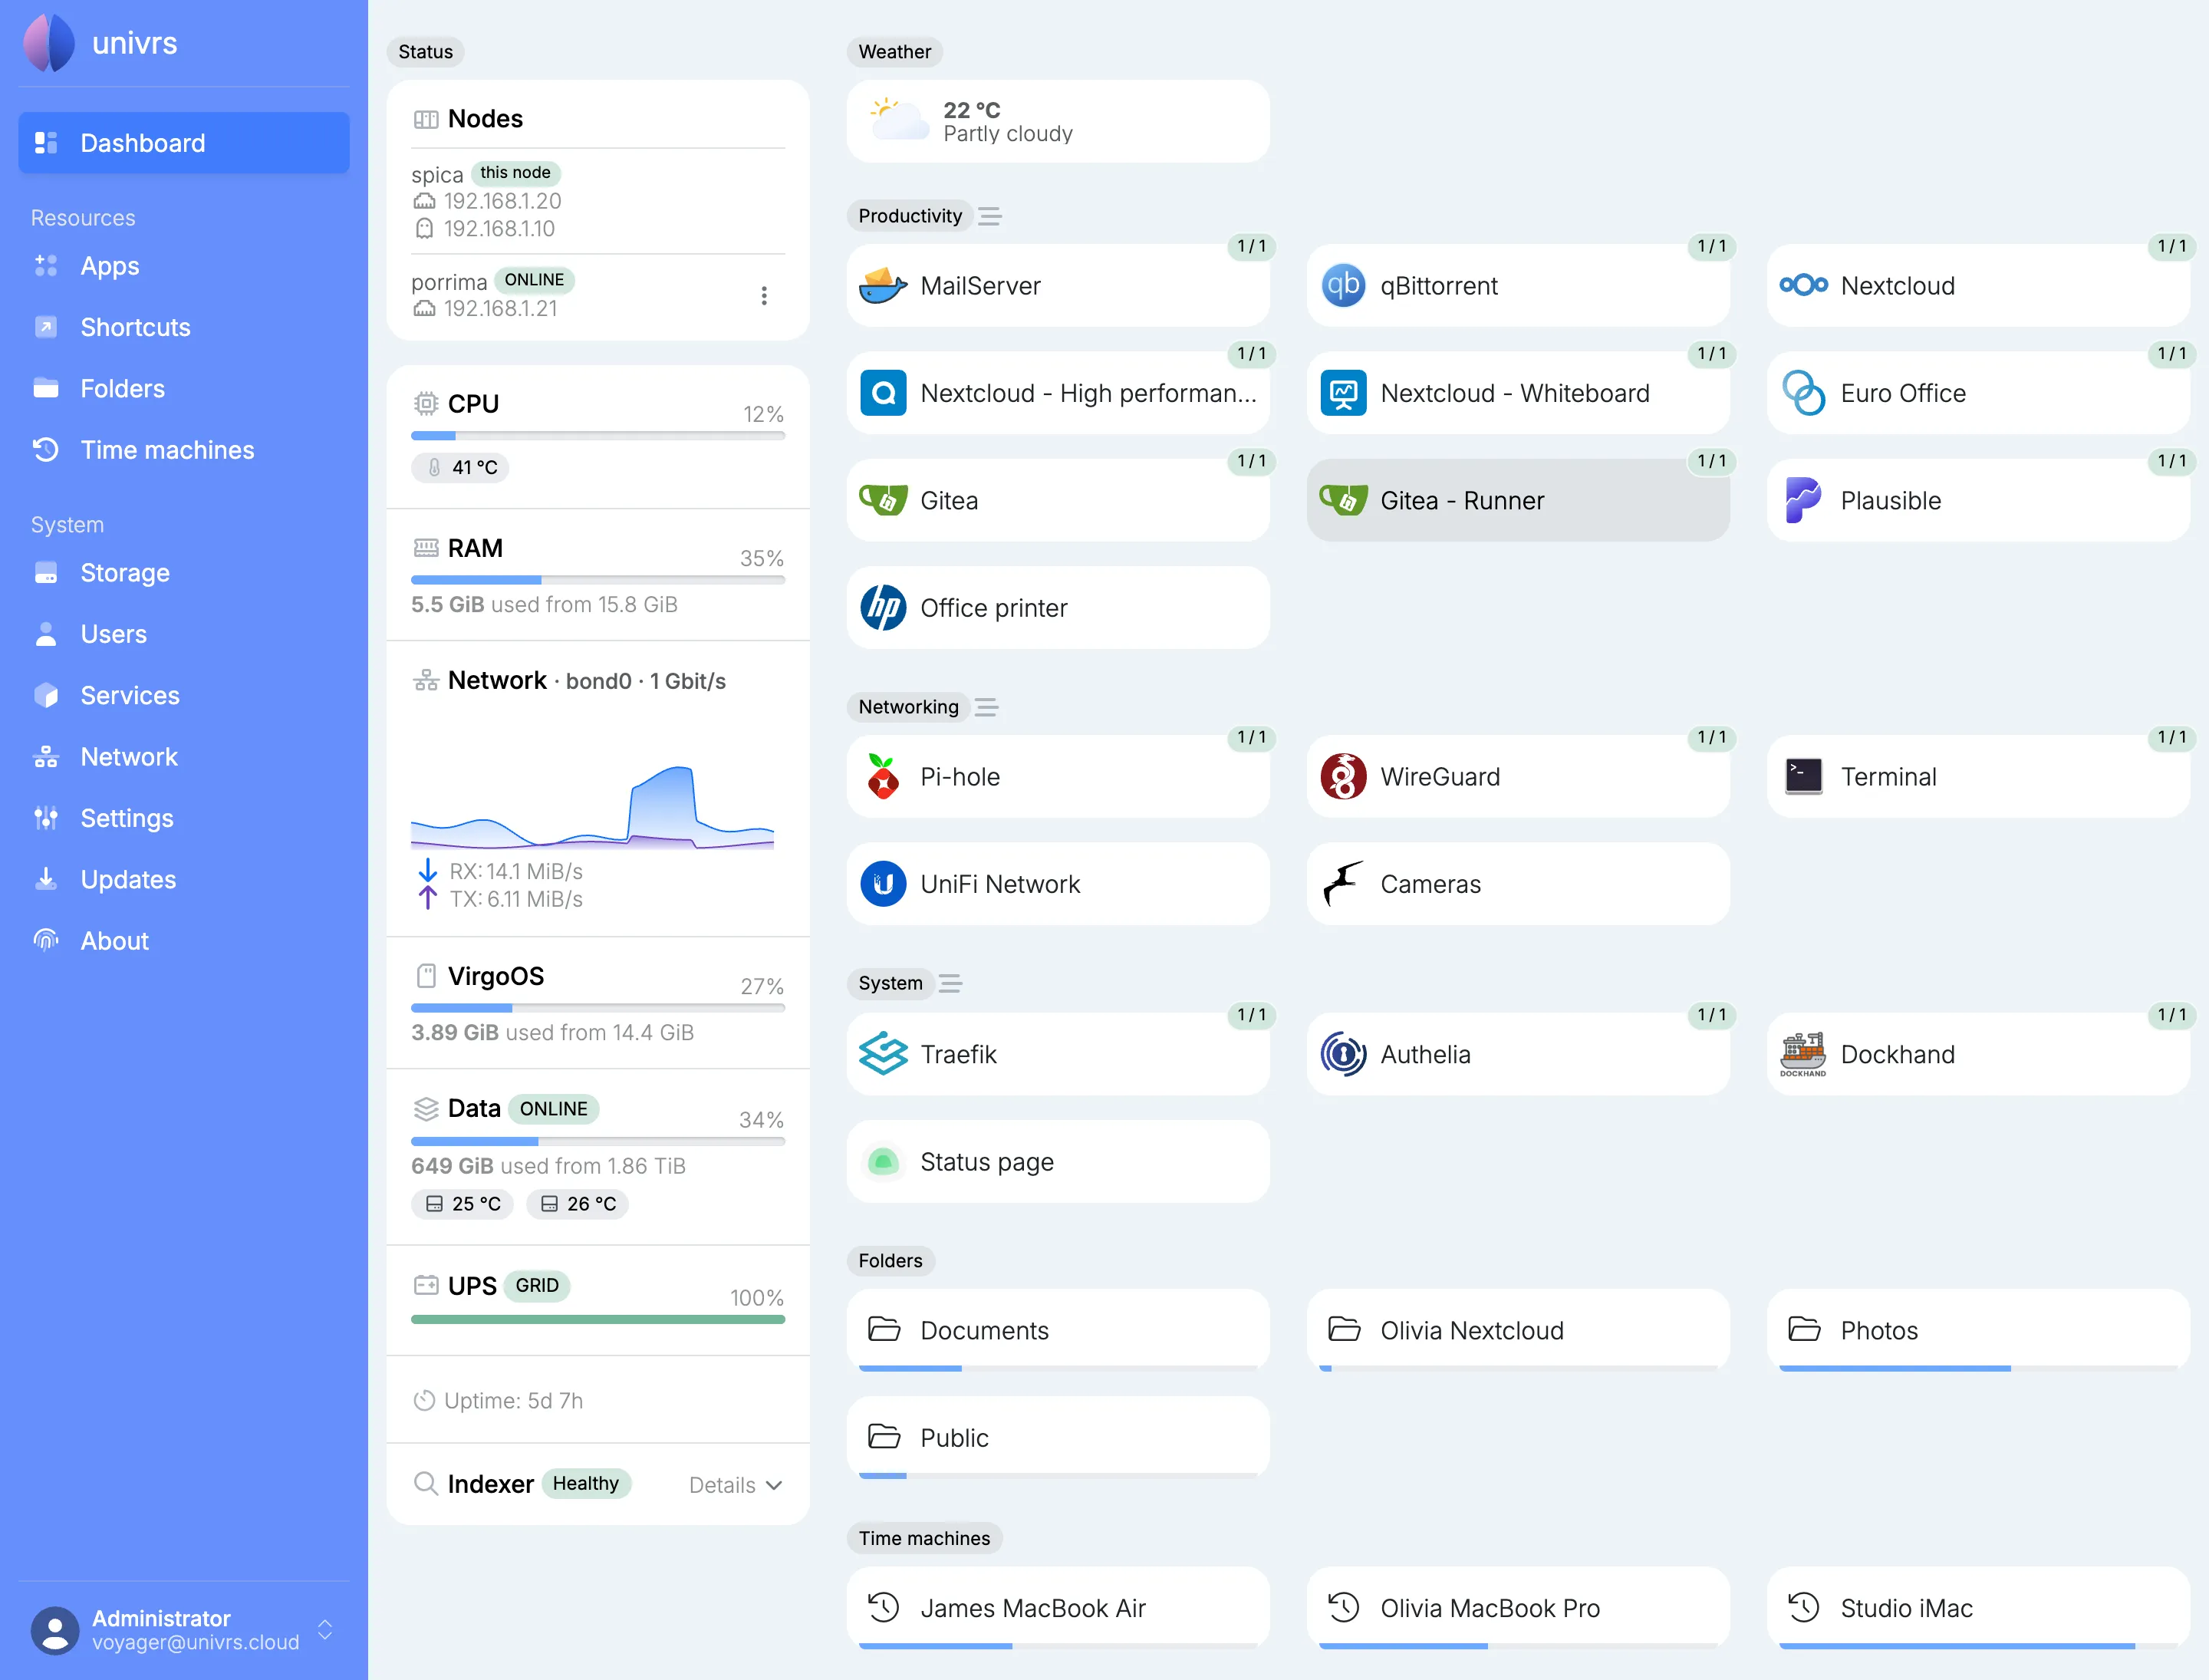The height and width of the screenshot is (1680, 2209).
Task: Open the porrima node three-dot menu
Action: coord(764,296)
